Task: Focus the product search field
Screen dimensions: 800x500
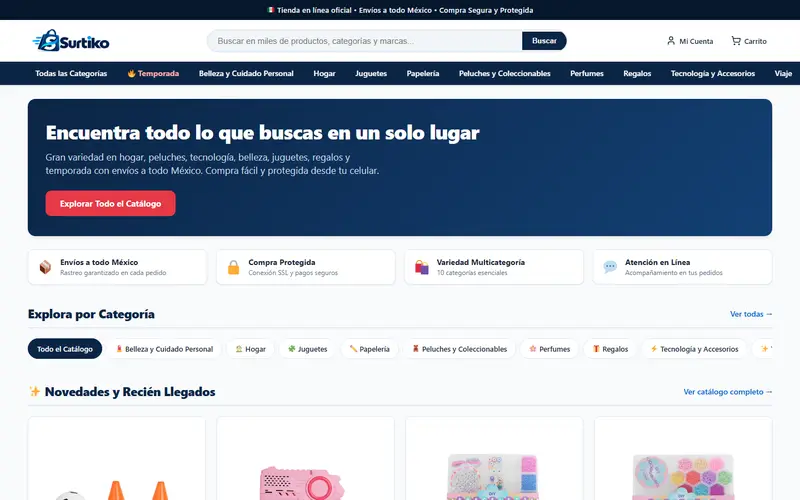Action: [x=364, y=41]
